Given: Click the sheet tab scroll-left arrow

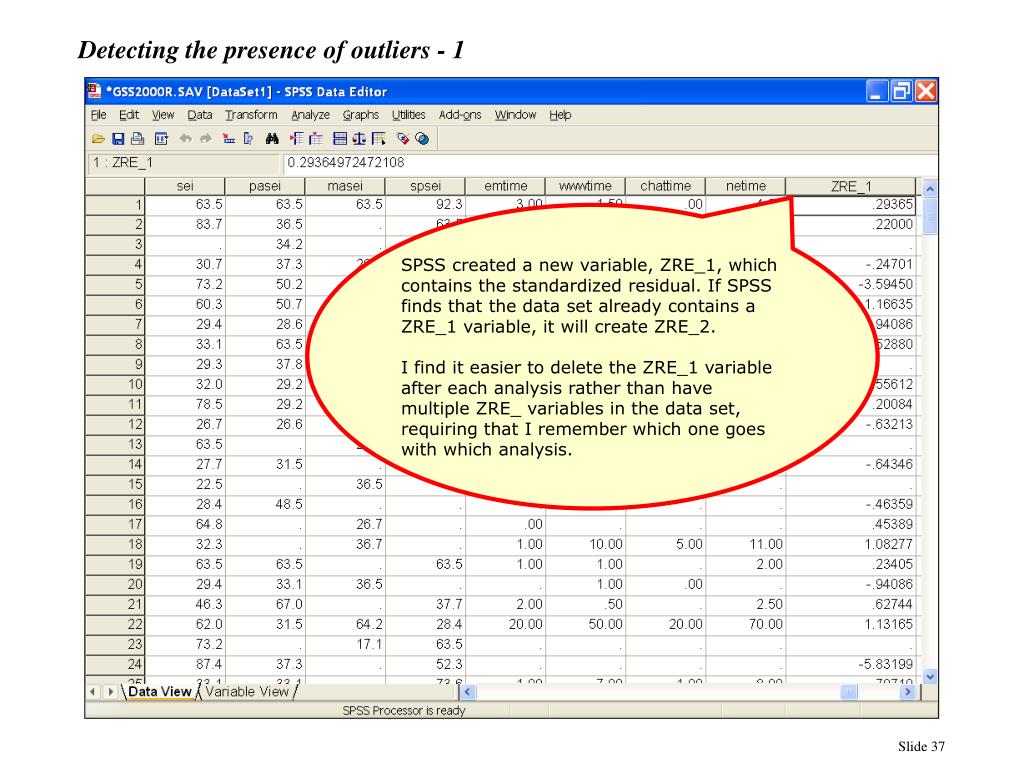Looking at the screenshot, I should point(93,692).
